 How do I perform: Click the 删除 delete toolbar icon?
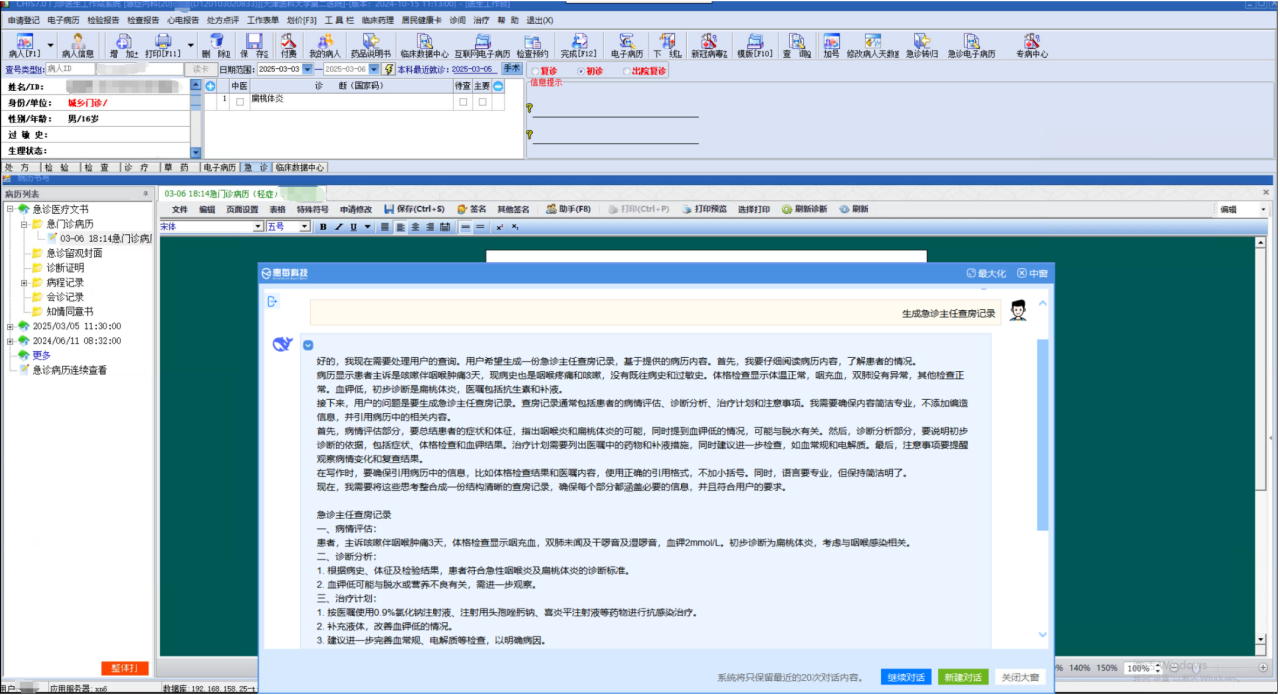(x=215, y=45)
